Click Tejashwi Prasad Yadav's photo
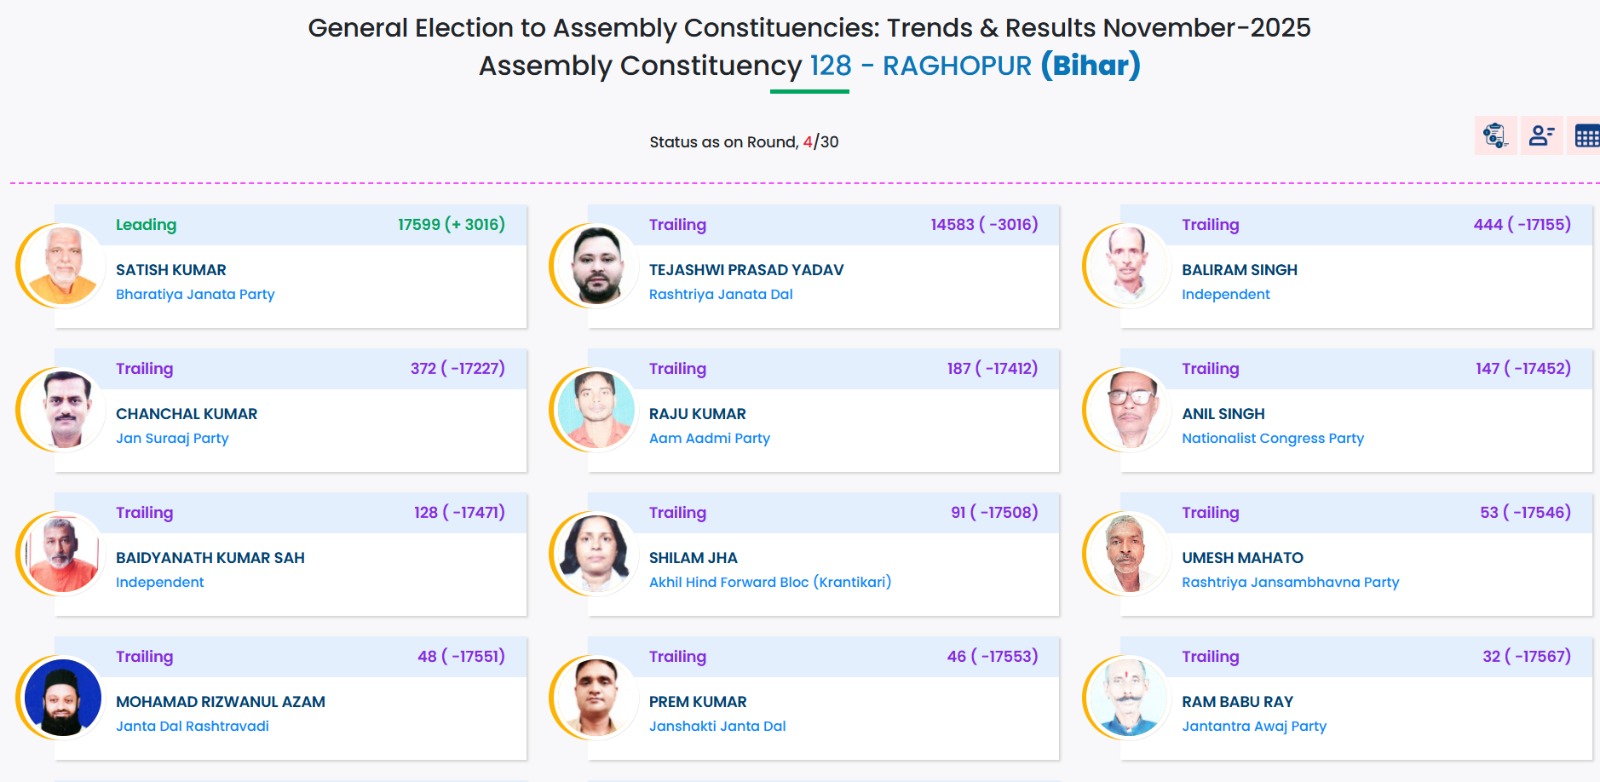Viewport: 1600px width, 782px height. coord(596,266)
